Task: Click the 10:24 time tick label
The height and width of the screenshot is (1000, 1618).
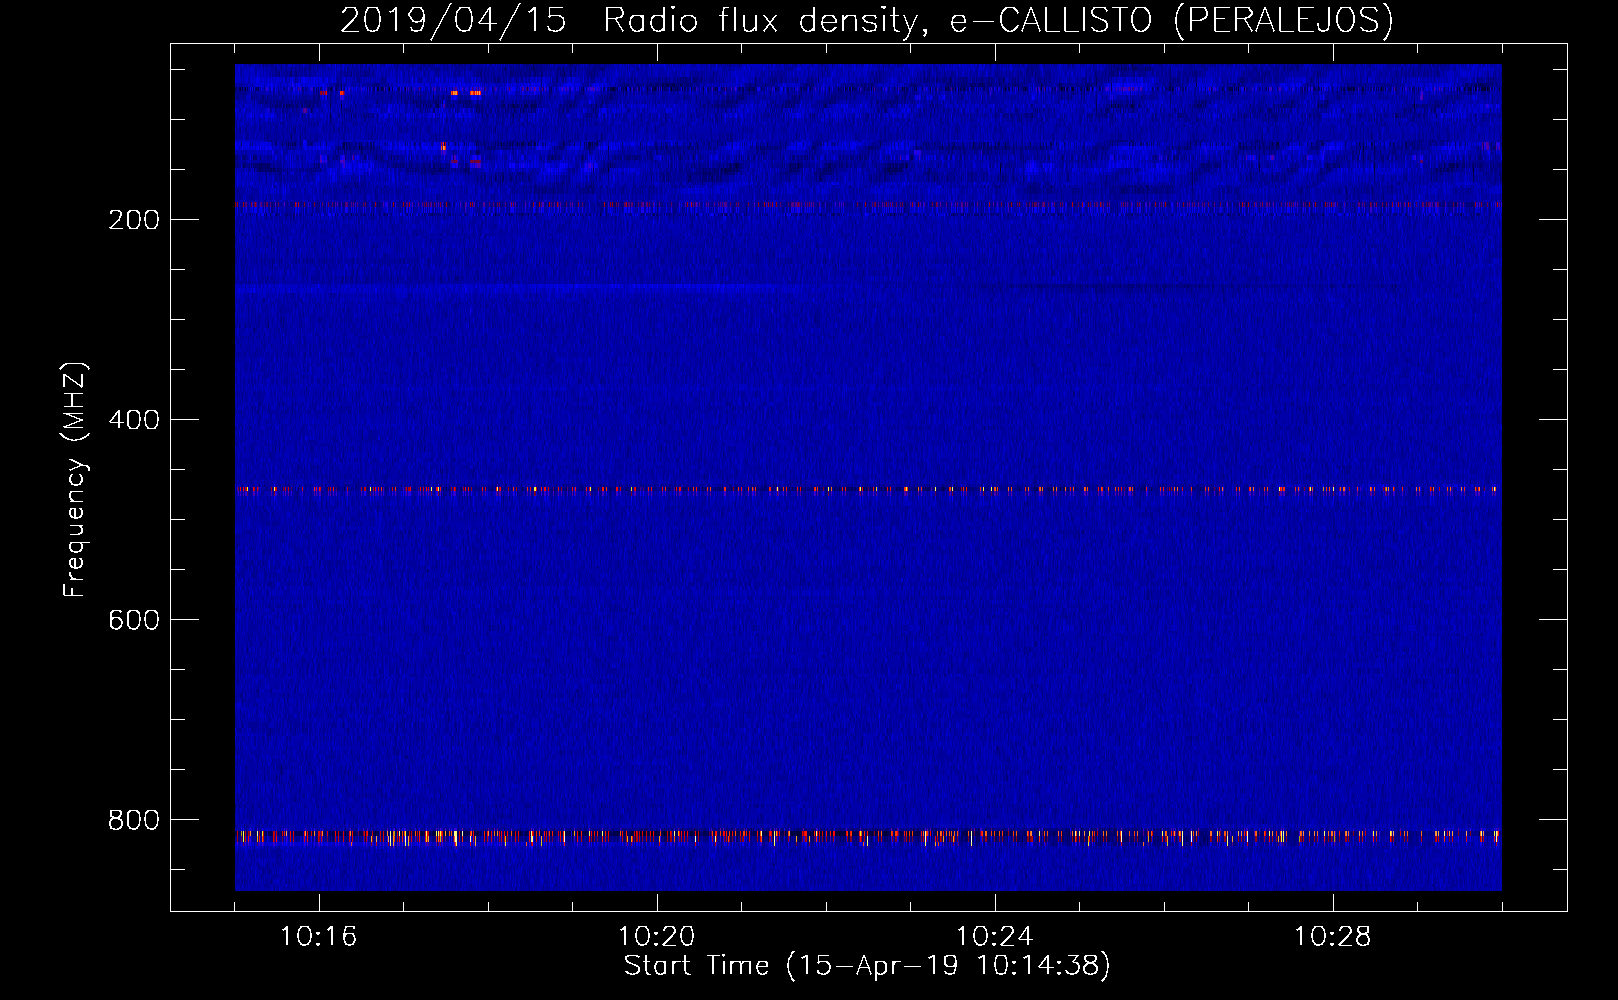Action: coord(994,937)
